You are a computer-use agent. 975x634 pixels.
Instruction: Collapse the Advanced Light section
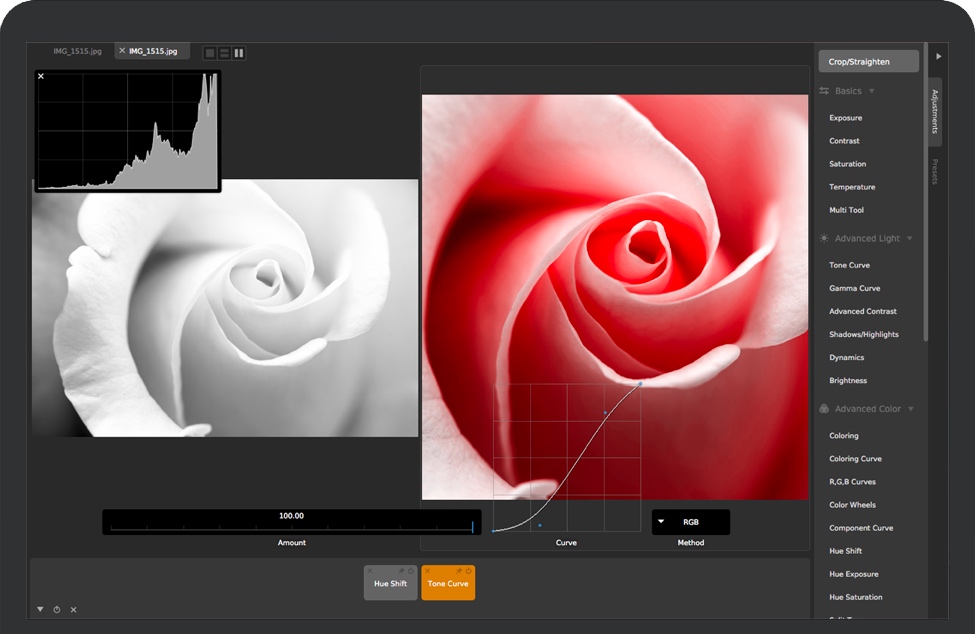pyautogui.click(x=910, y=239)
